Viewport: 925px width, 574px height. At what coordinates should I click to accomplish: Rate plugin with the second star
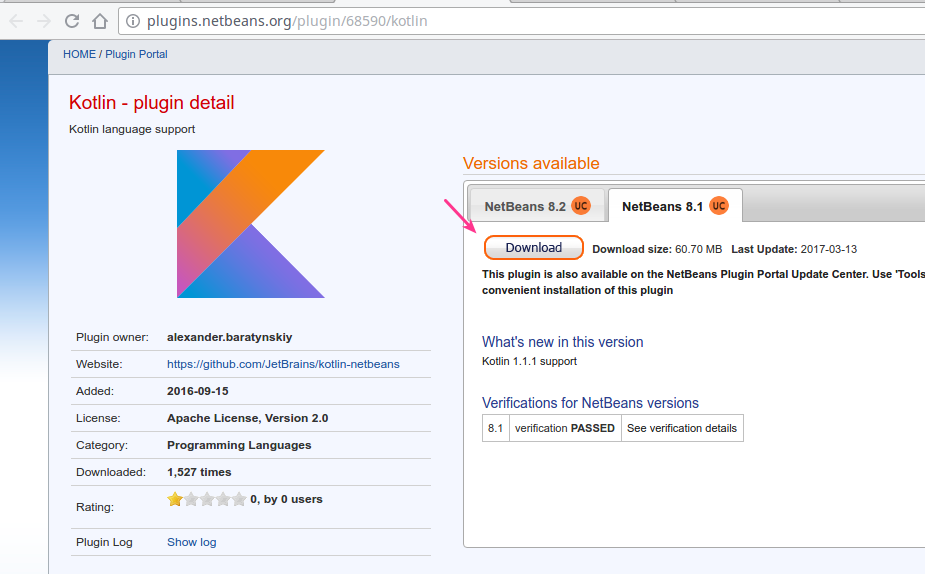(191, 499)
